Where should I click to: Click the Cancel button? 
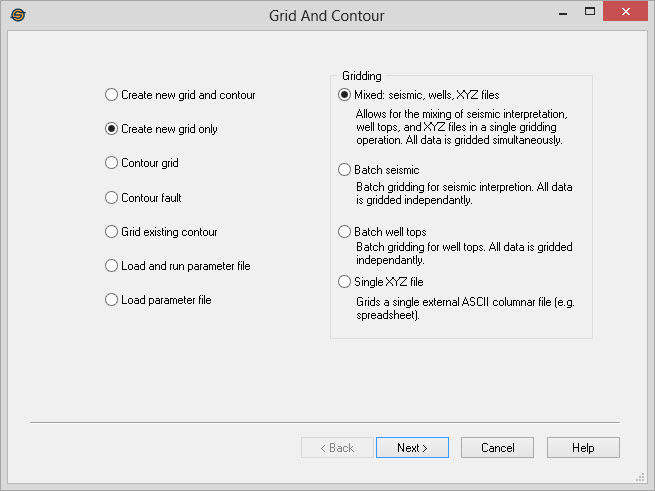pyautogui.click(x=497, y=448)
